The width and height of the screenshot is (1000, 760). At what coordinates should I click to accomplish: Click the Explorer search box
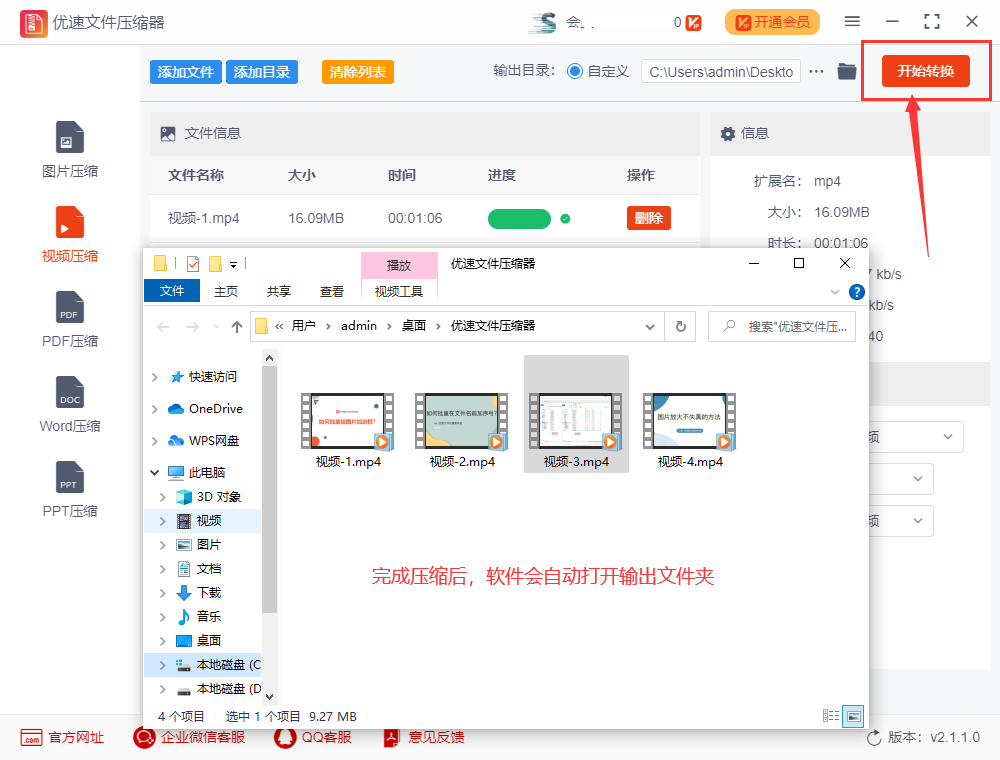(x=782, y=326)
